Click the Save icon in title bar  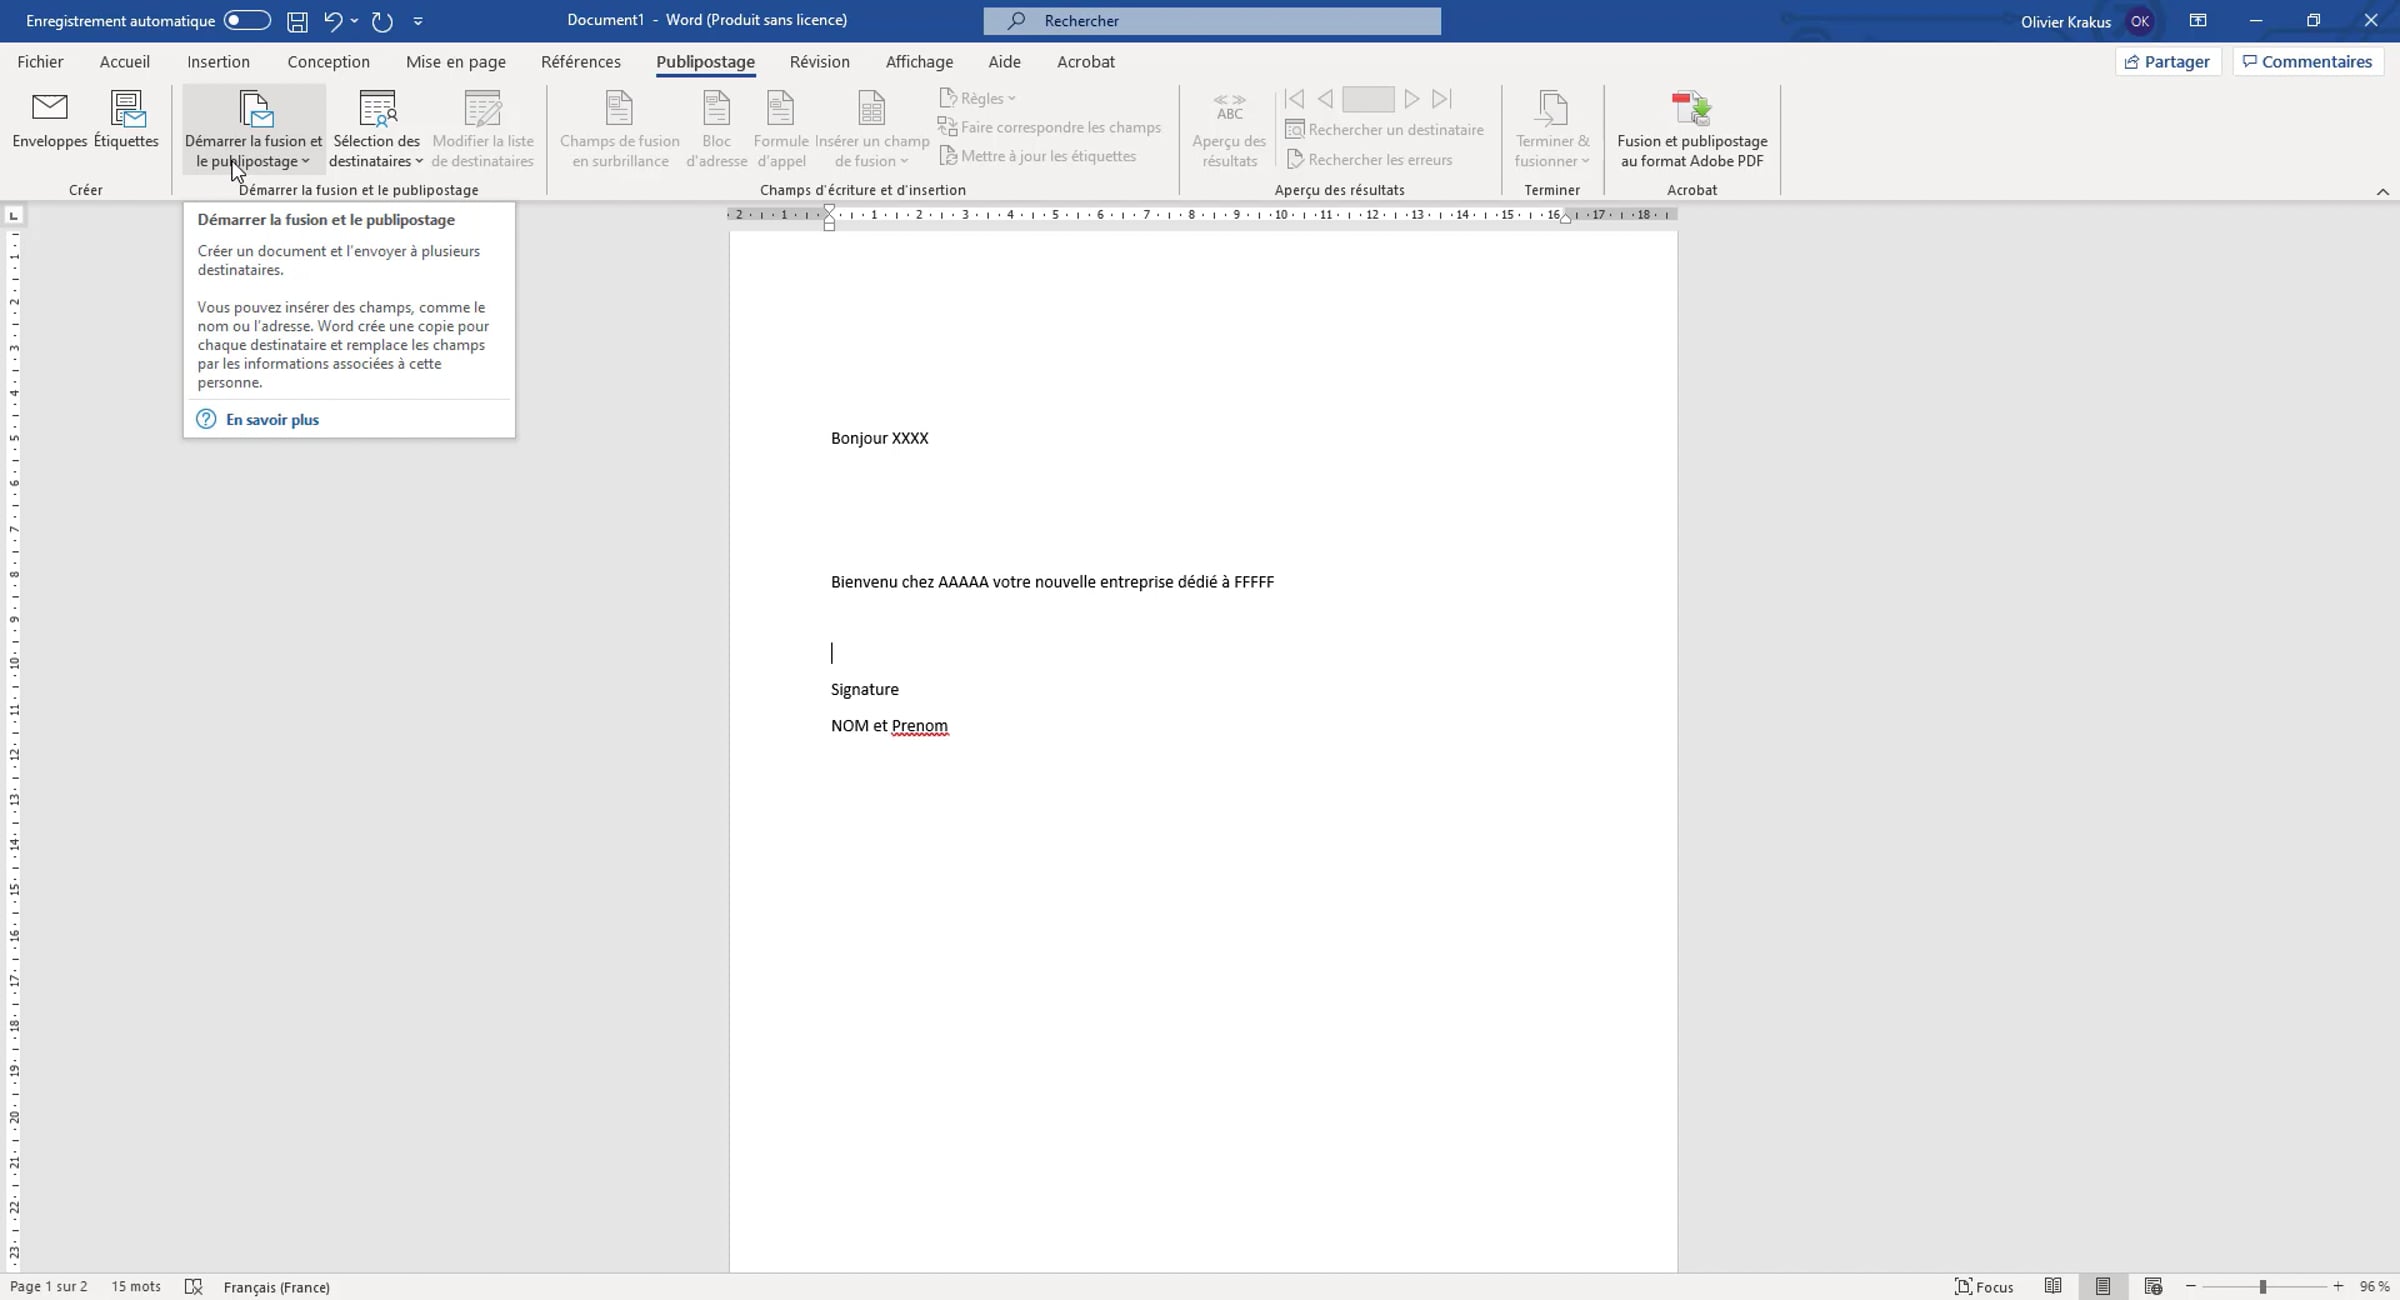297,21
